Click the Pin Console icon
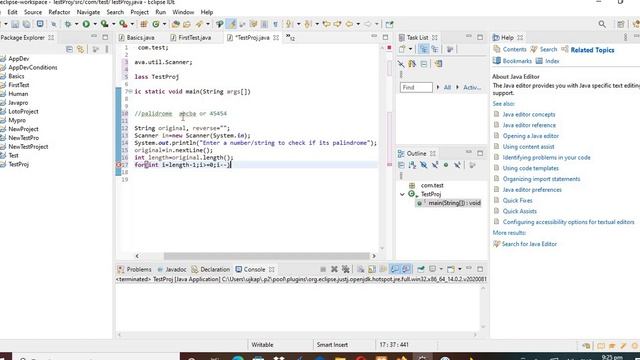The height and width of the screenshot is (360, 640). pos(421,269)
